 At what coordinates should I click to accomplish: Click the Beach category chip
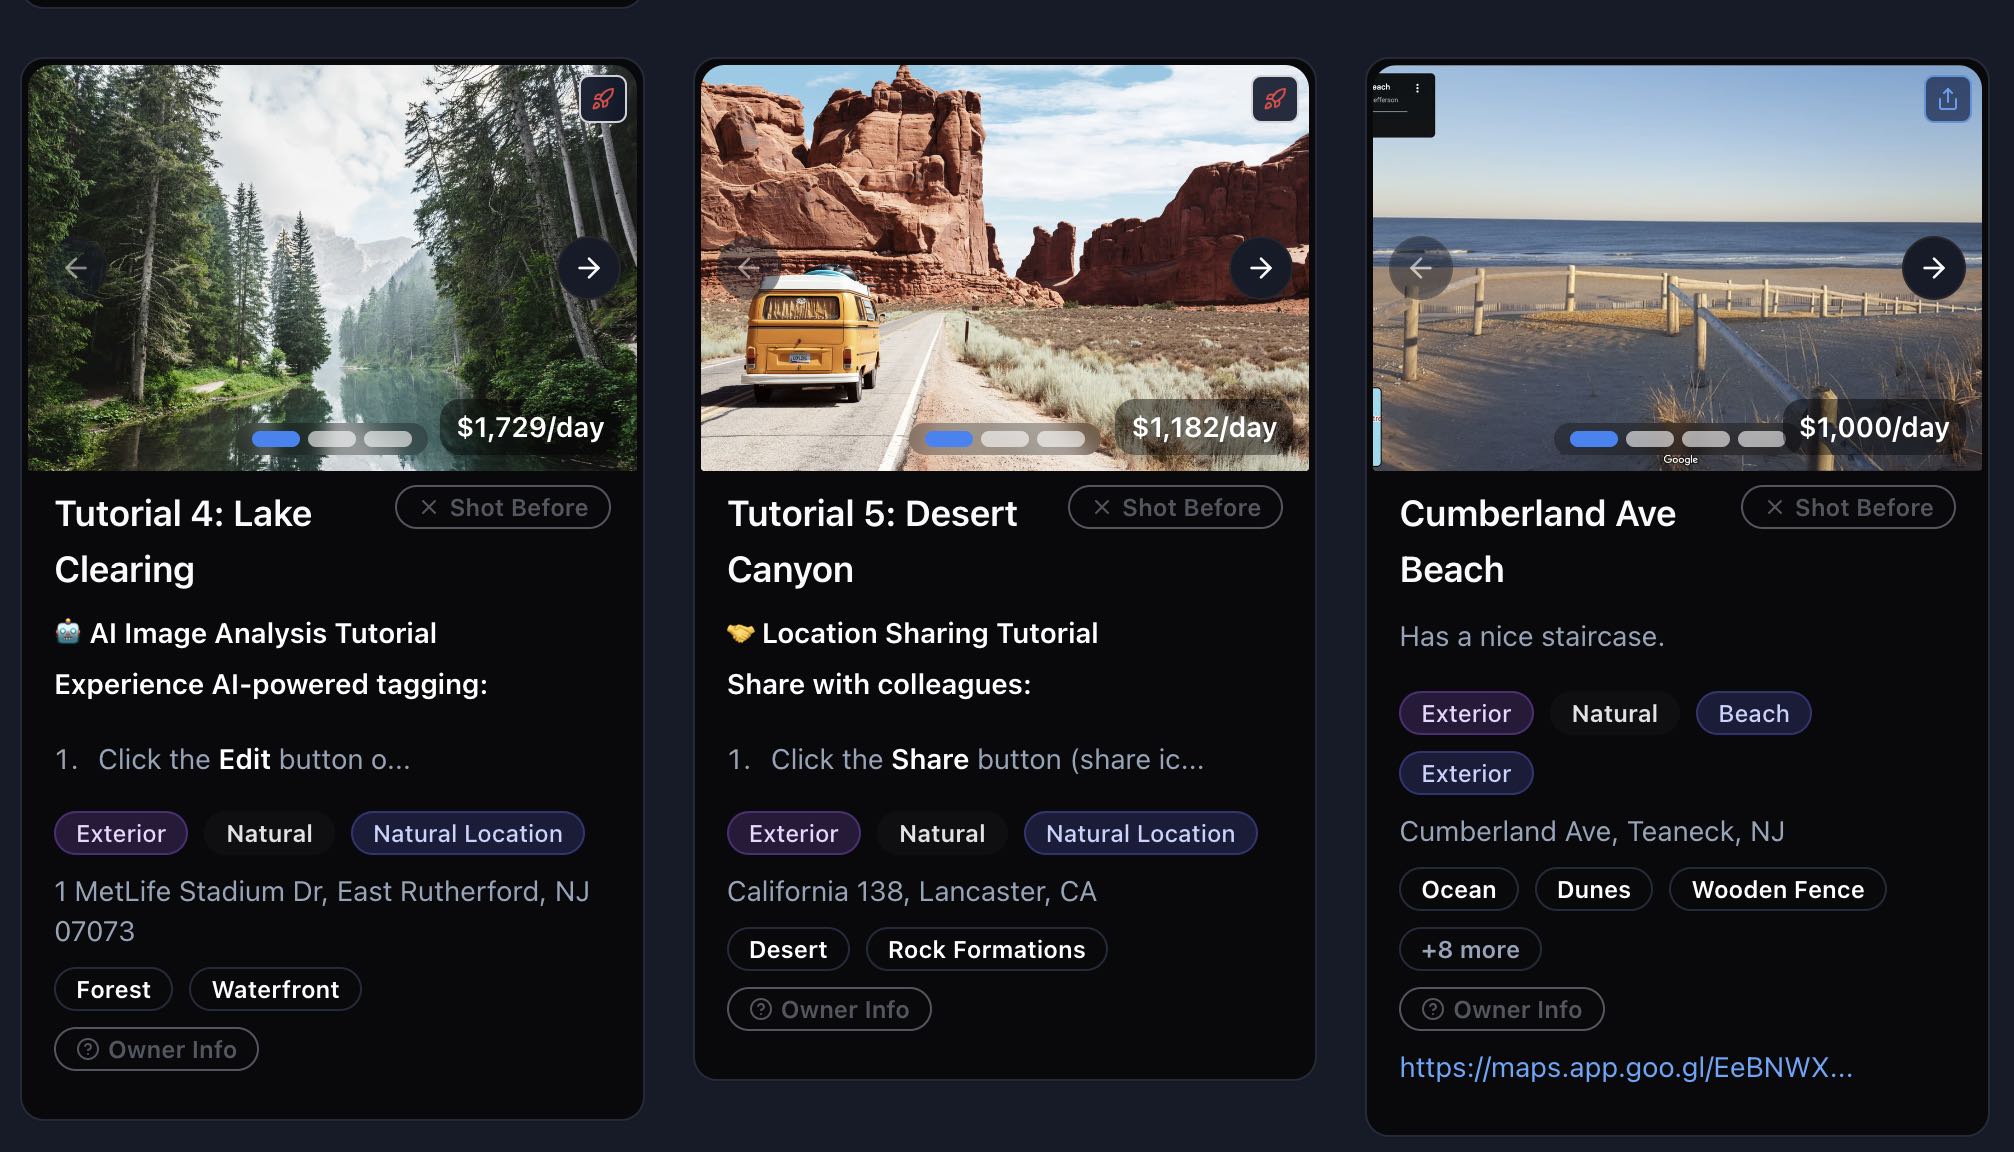(x=1754, y=713)
